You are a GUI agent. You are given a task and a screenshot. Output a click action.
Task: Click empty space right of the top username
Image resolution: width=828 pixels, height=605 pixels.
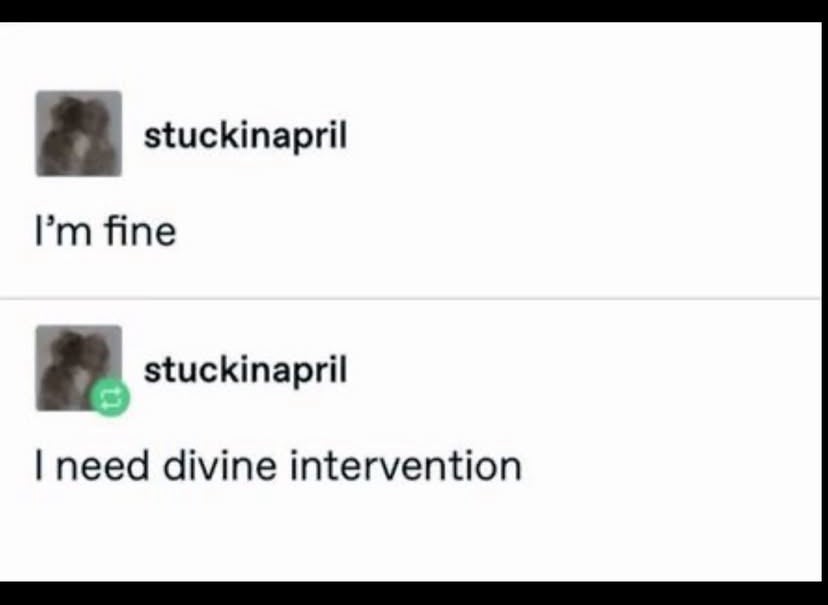click(560, 135)
